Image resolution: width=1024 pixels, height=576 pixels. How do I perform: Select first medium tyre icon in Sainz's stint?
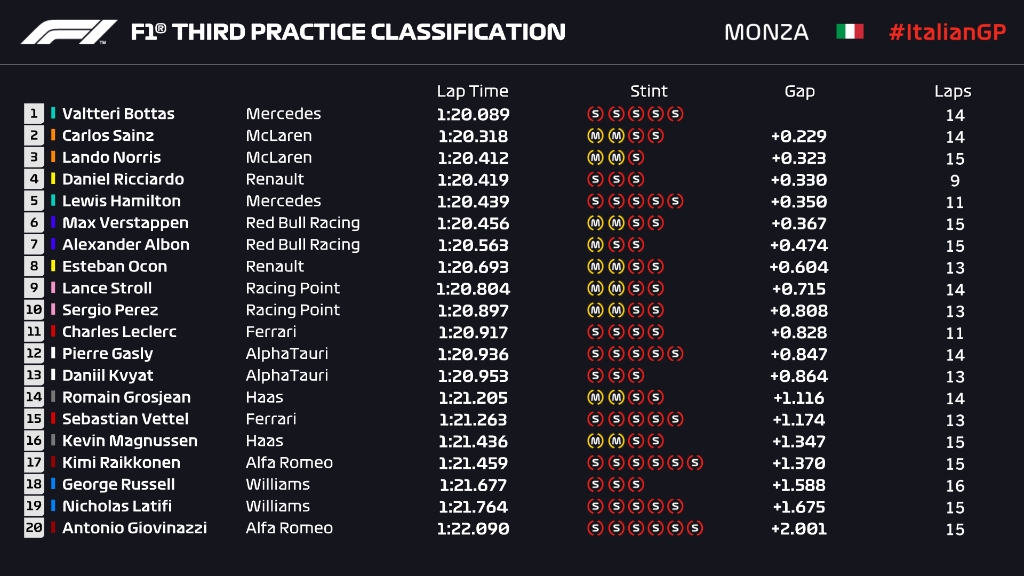[595, 136]
